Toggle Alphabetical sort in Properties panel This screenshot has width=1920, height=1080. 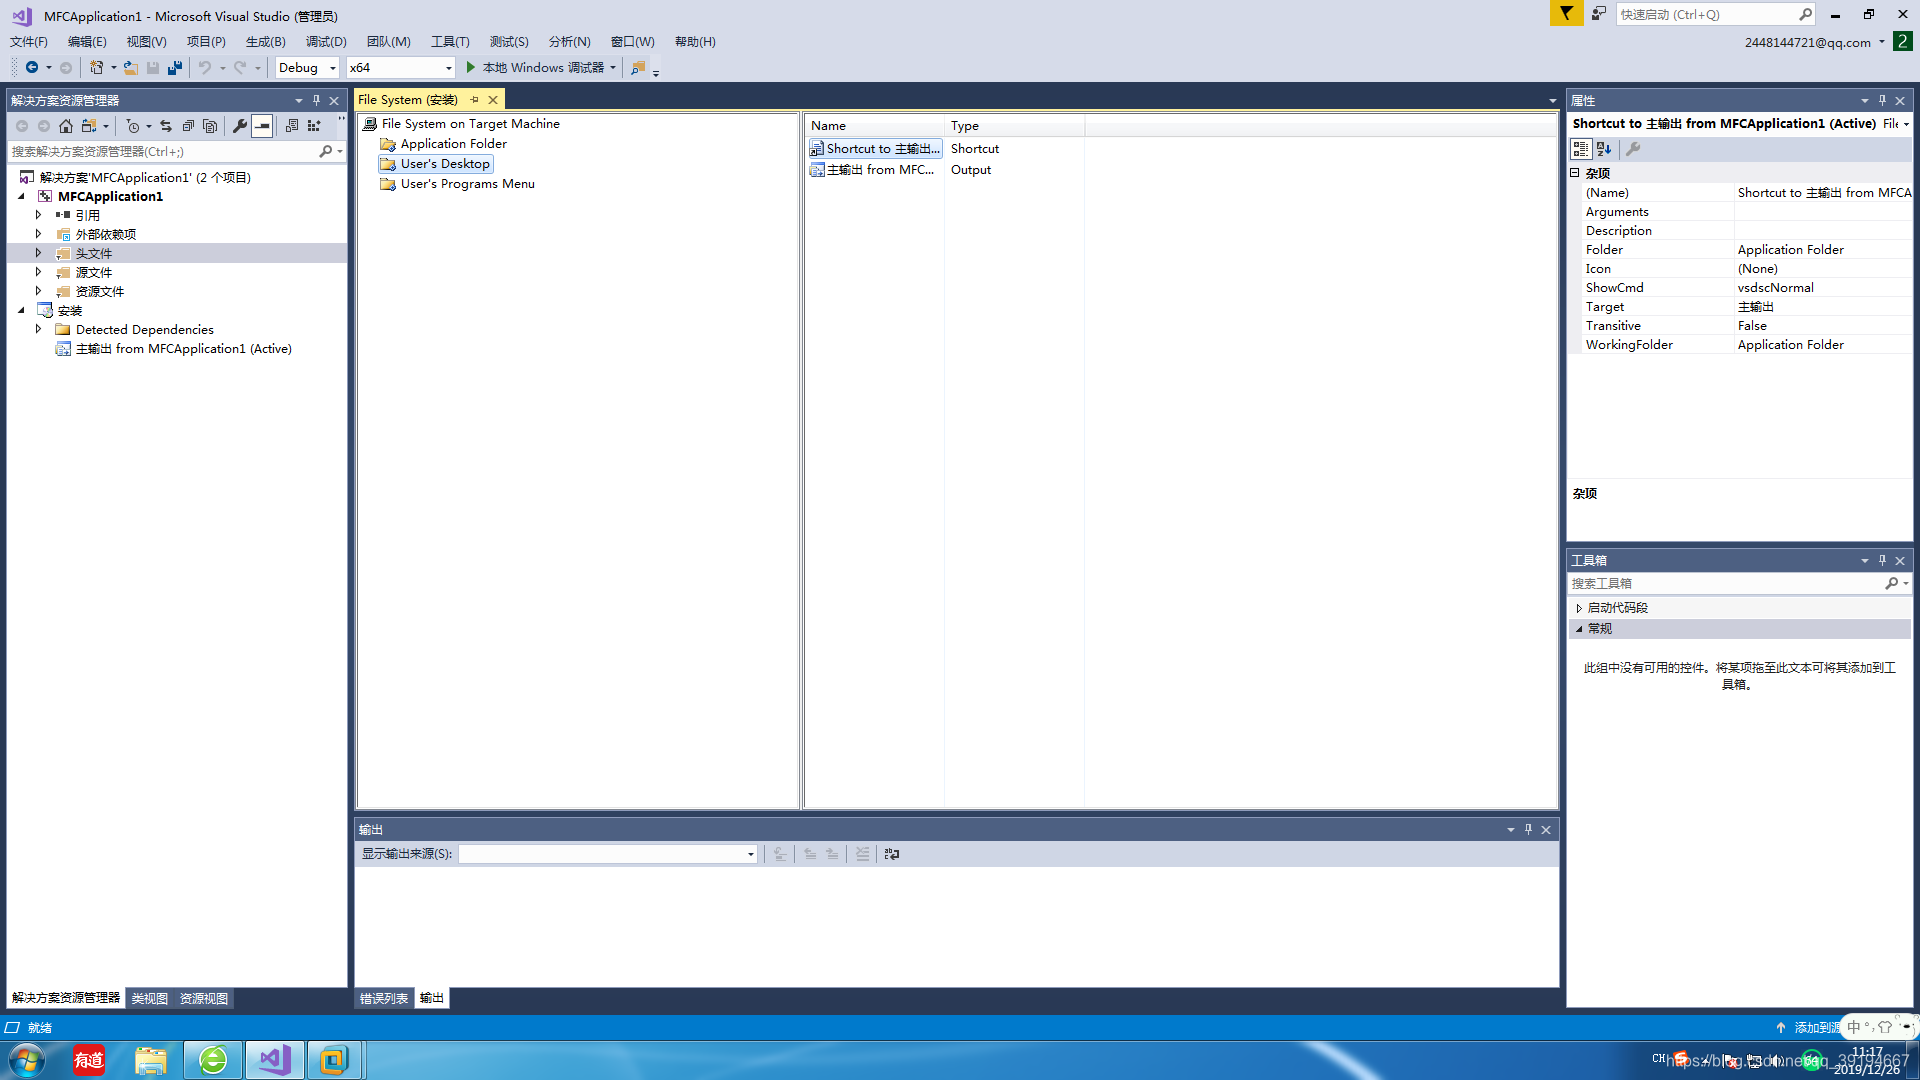[1604, 149]
